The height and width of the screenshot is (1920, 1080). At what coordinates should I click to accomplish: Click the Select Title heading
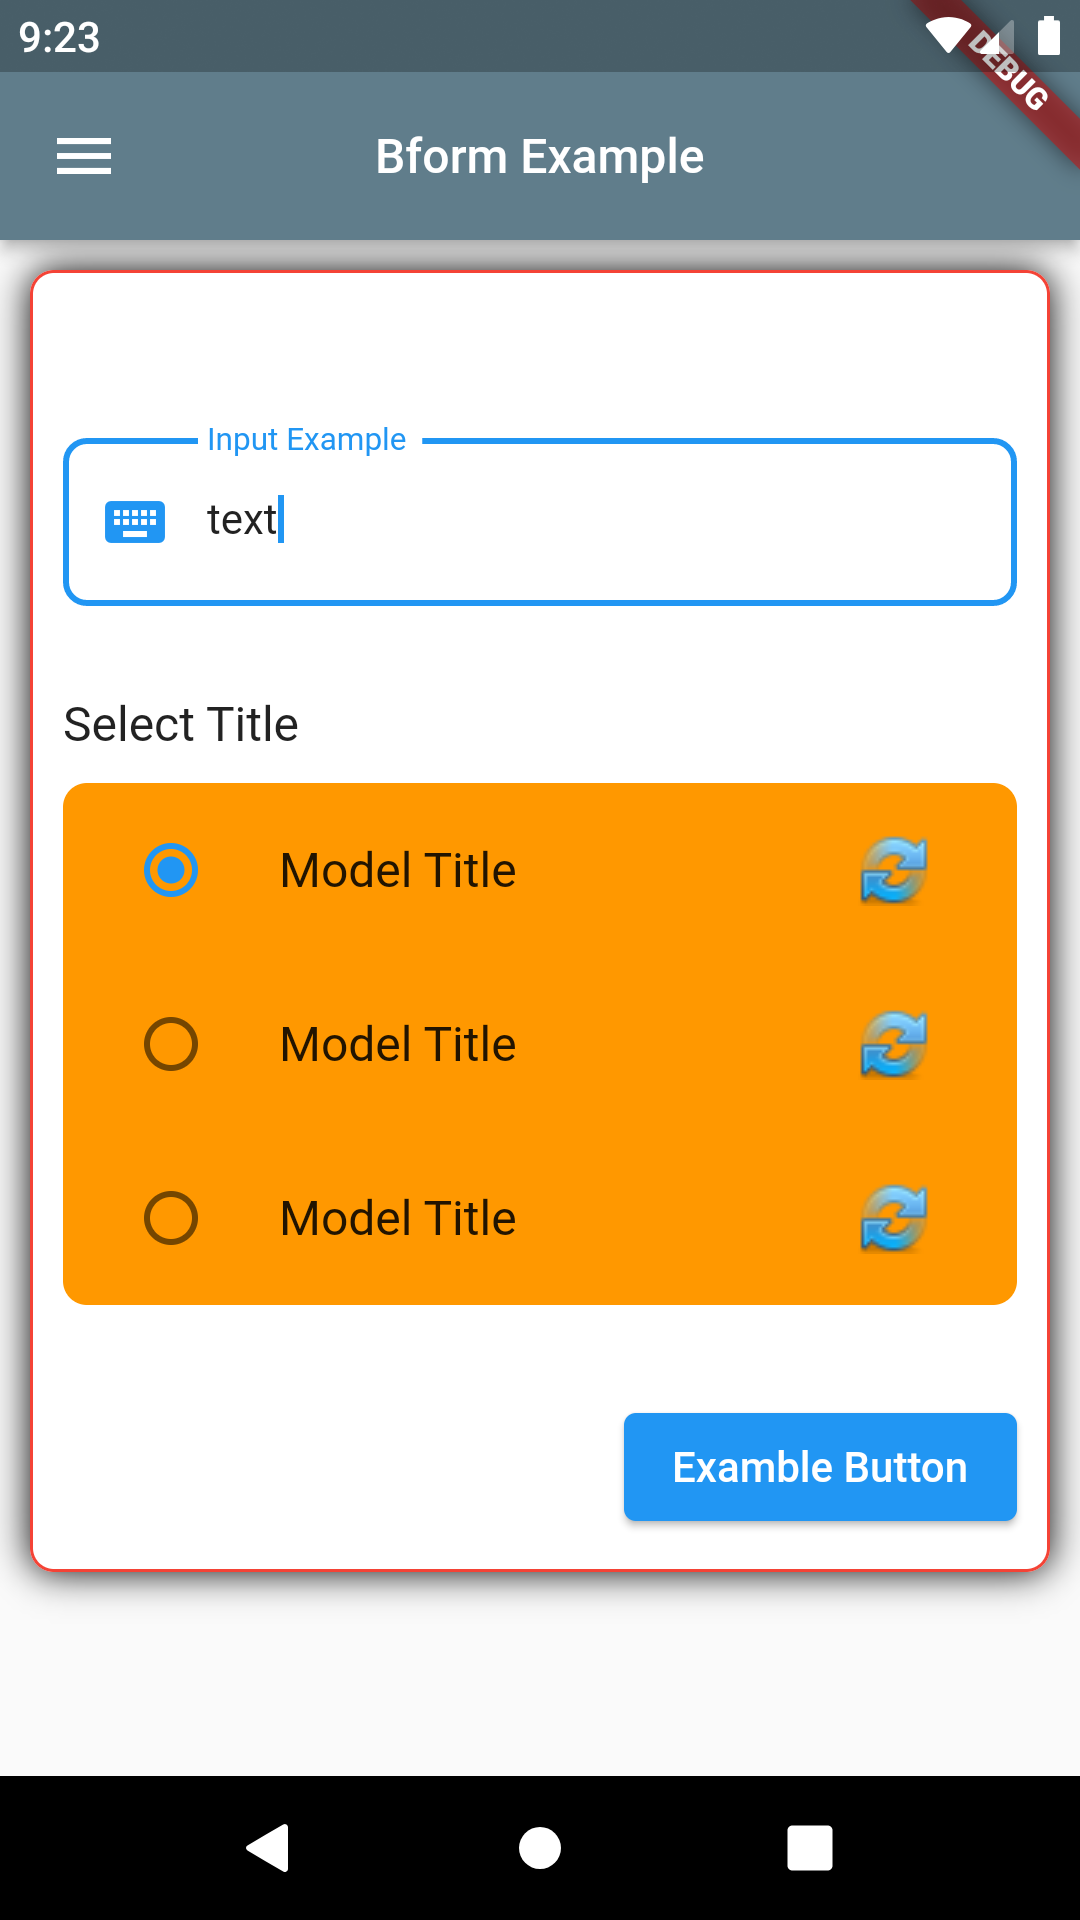pyautogui.click(x=181, y=724)
